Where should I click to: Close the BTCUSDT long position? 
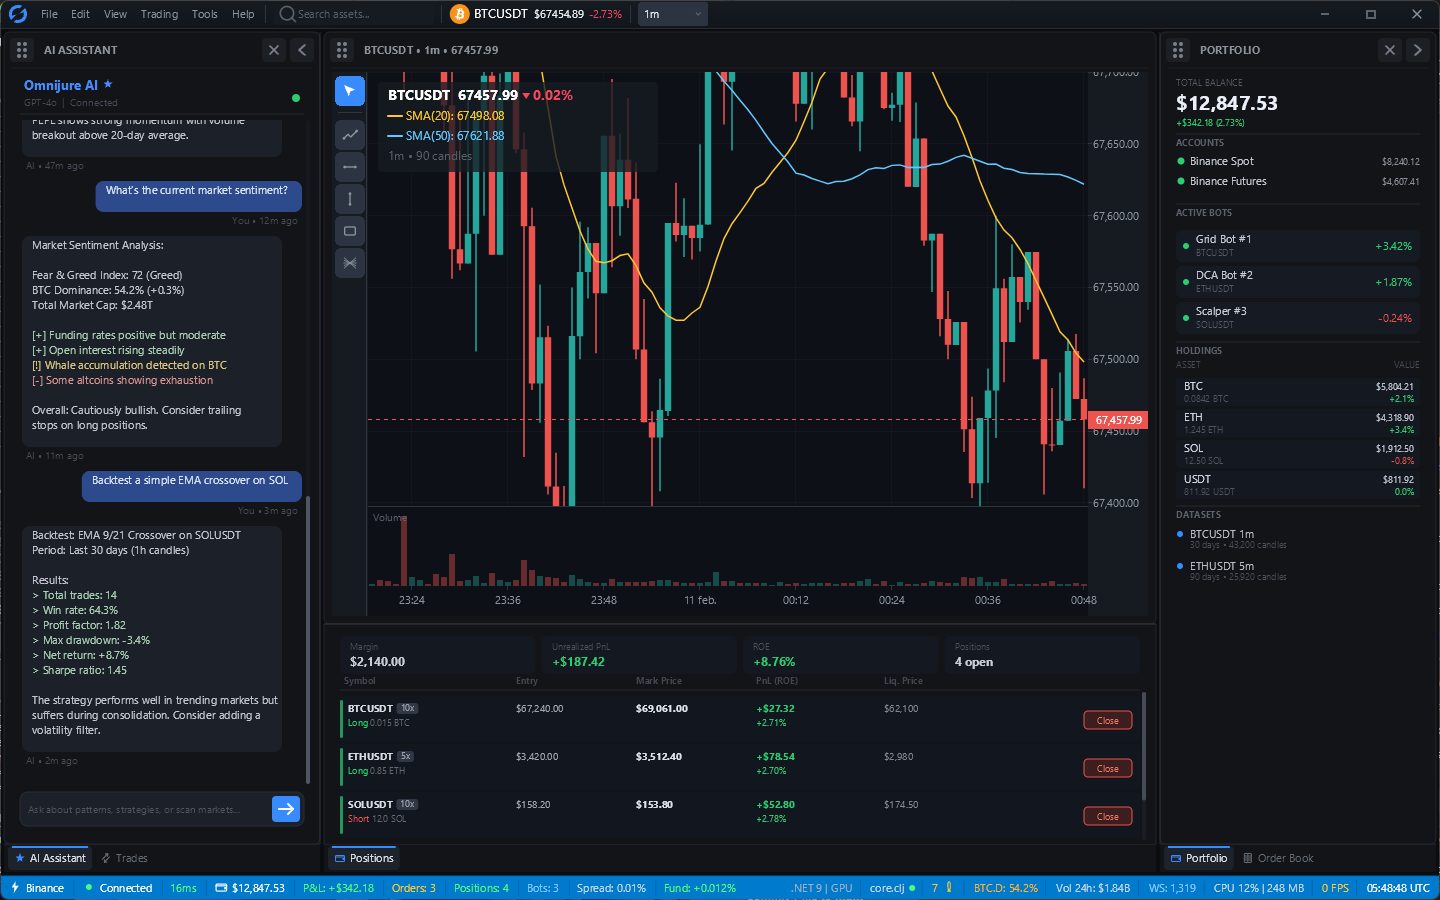tap(1108, 720)
